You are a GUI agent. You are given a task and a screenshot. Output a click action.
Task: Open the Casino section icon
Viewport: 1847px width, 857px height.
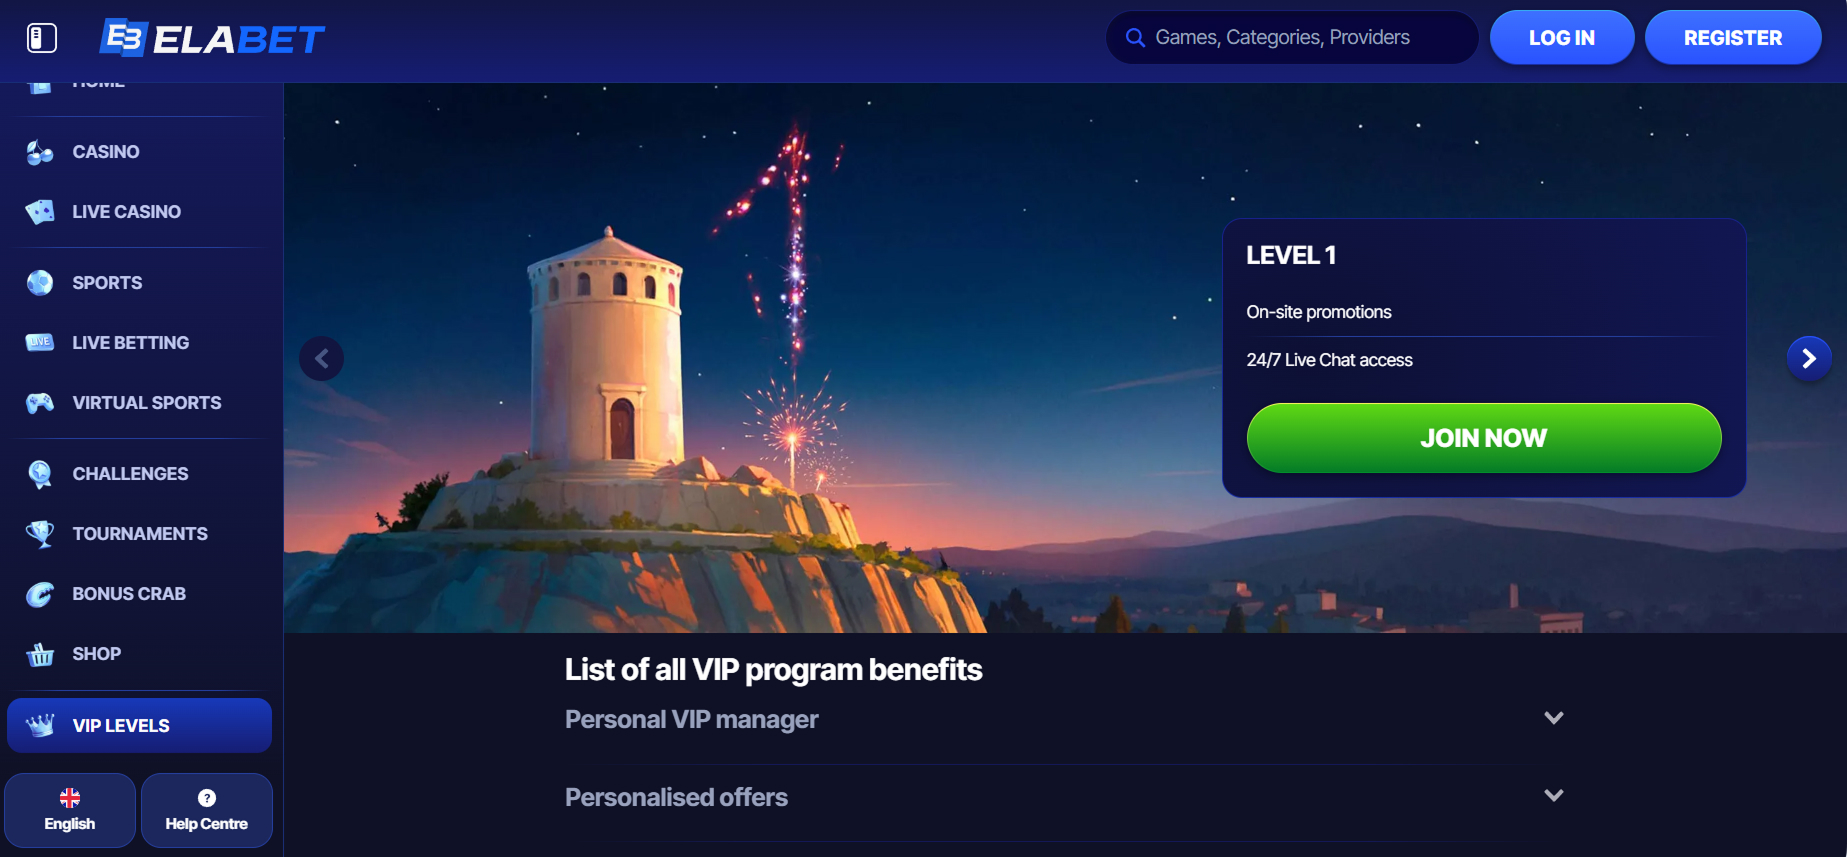40,152
